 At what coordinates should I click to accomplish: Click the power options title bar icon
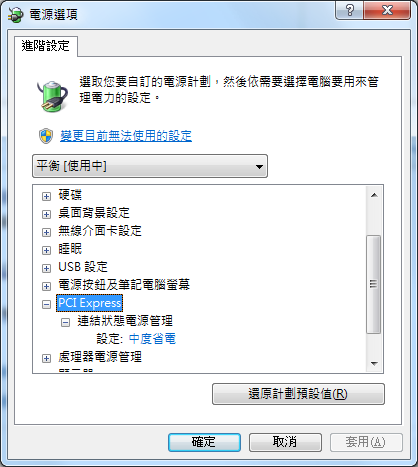point(16,15)
